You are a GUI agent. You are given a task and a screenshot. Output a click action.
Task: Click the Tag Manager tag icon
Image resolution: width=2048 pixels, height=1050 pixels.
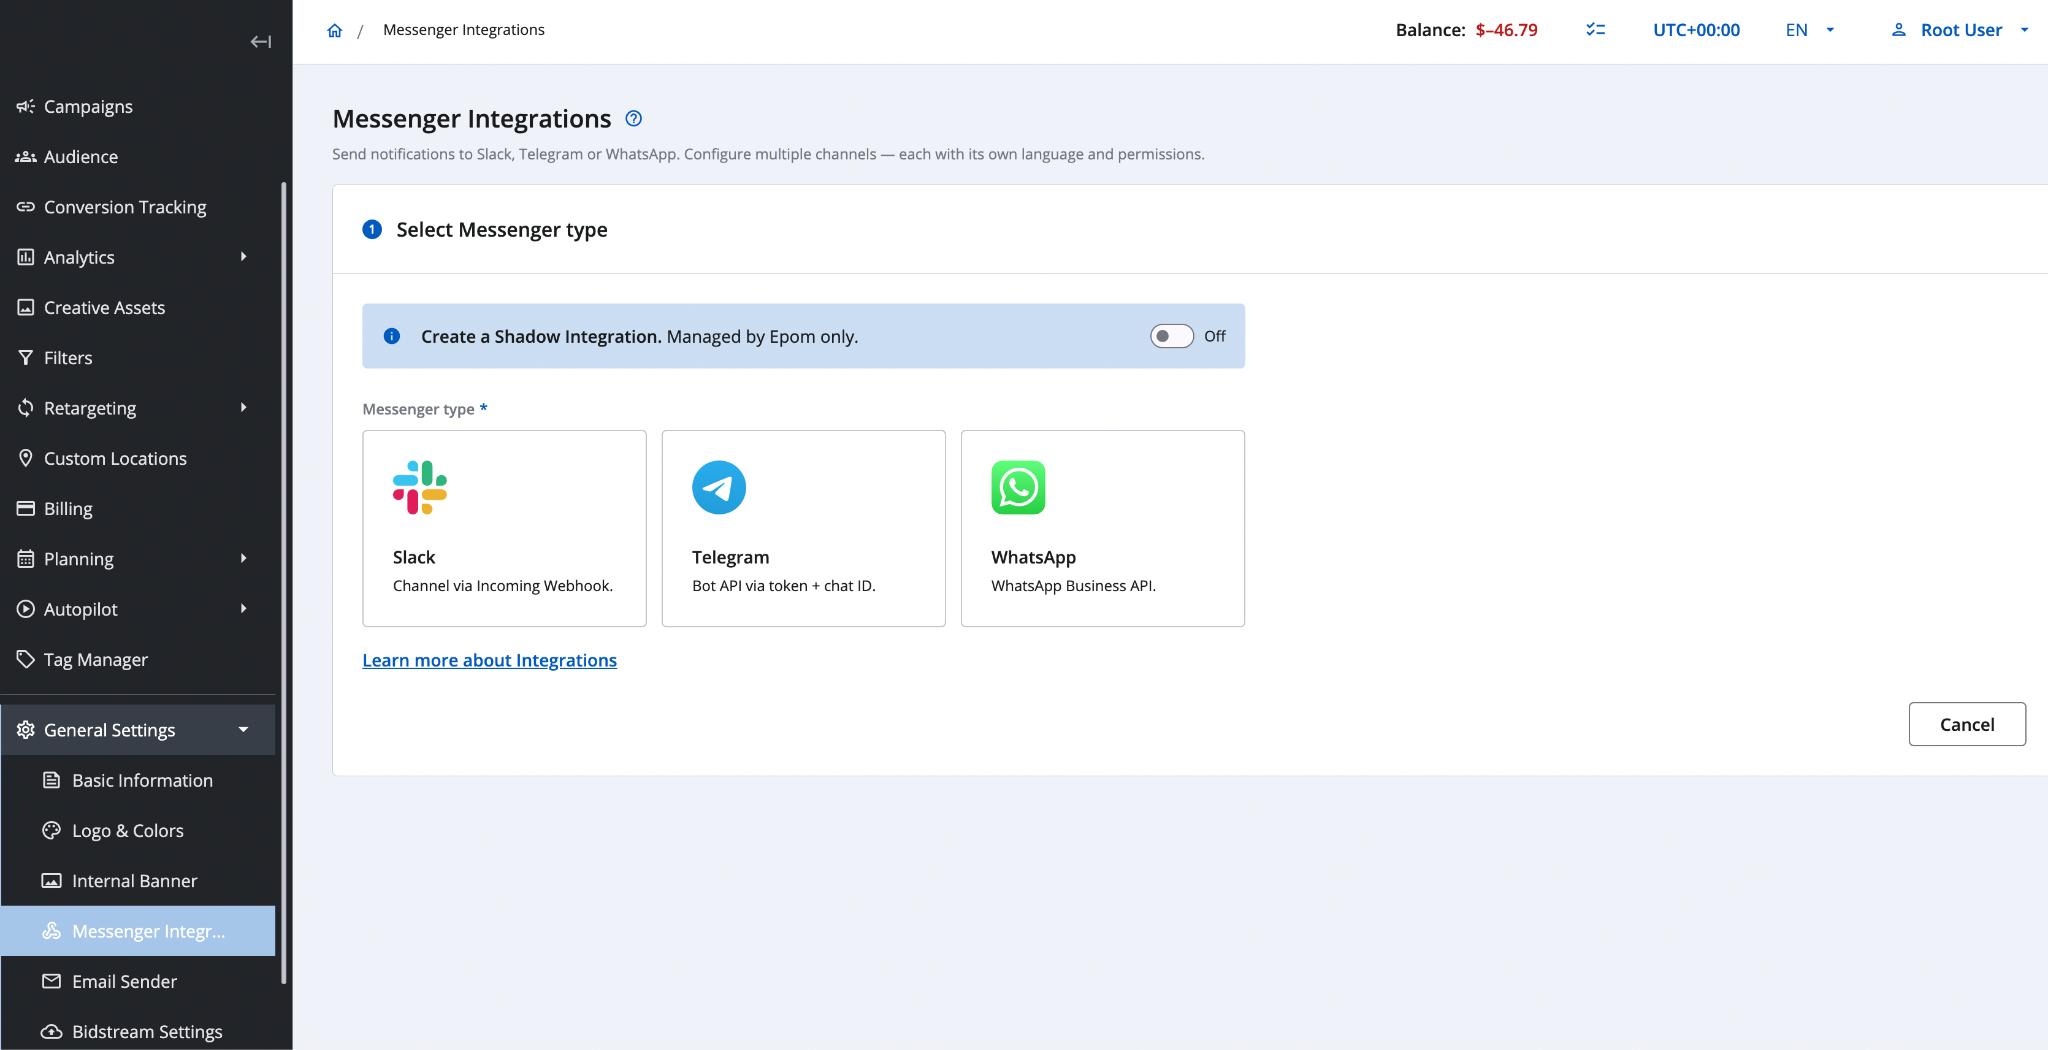coord(26,659)
